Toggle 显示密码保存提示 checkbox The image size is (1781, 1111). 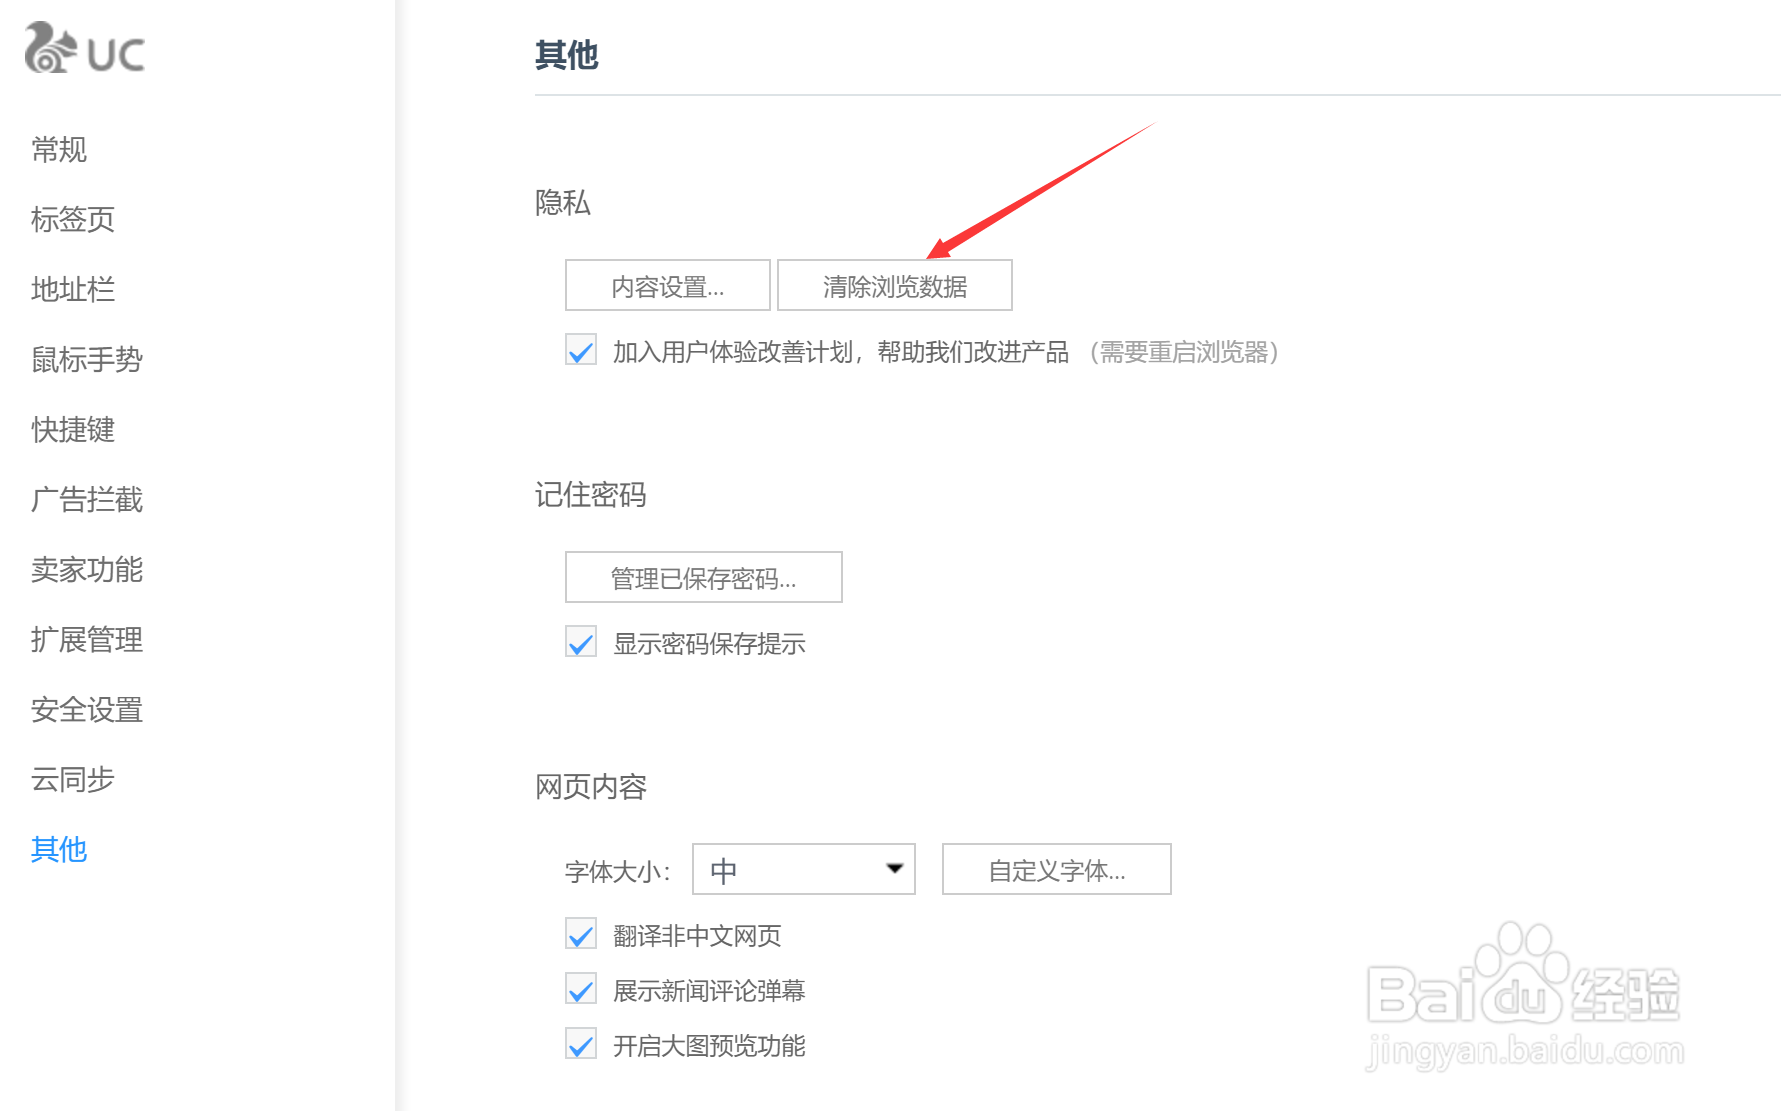(x=581, y=643)
